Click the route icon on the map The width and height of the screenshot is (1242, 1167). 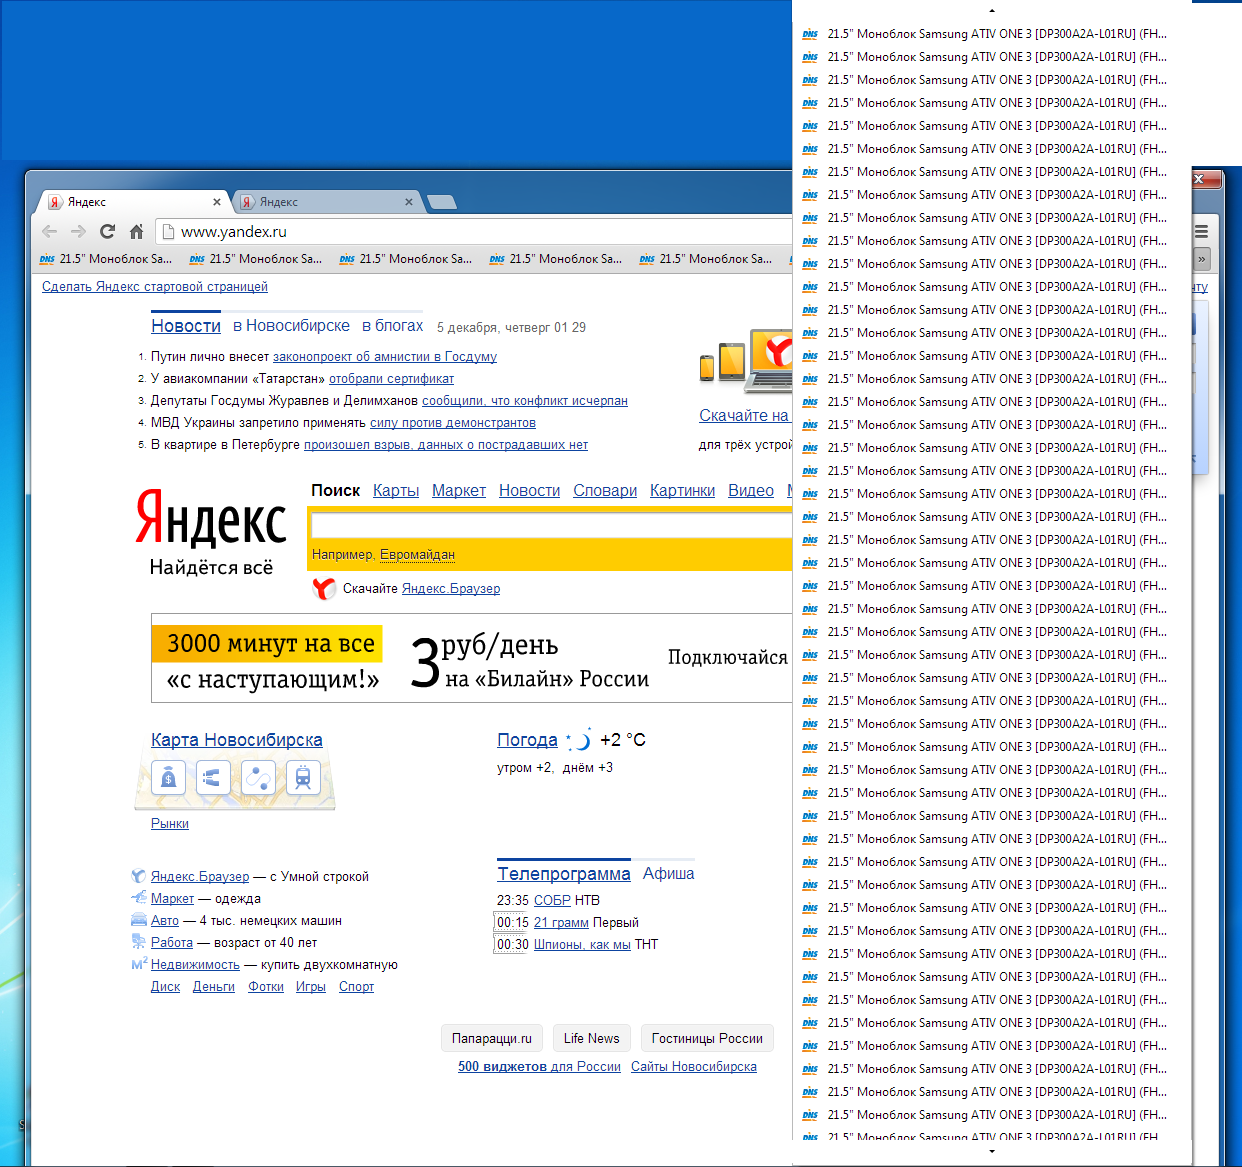click(x=258, y=777)
